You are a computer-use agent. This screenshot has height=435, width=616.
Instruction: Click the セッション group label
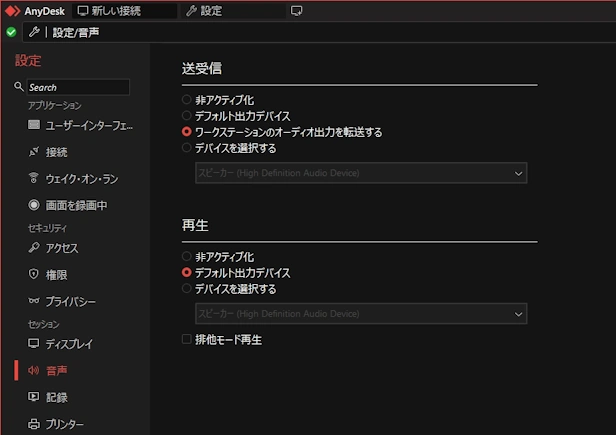[x=44, y=324]
